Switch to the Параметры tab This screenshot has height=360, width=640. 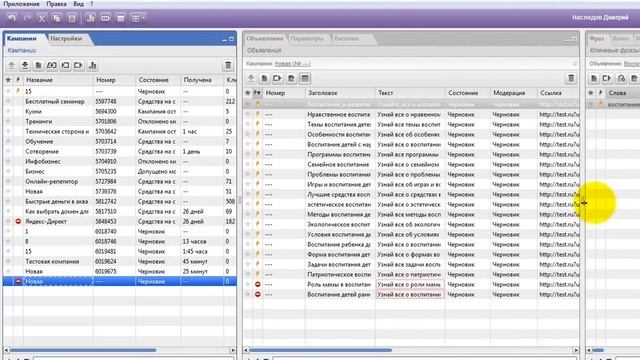(307, 38)
